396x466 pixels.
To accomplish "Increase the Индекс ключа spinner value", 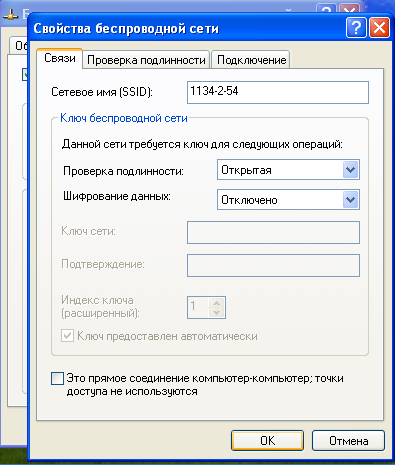I will click(217, 303).
